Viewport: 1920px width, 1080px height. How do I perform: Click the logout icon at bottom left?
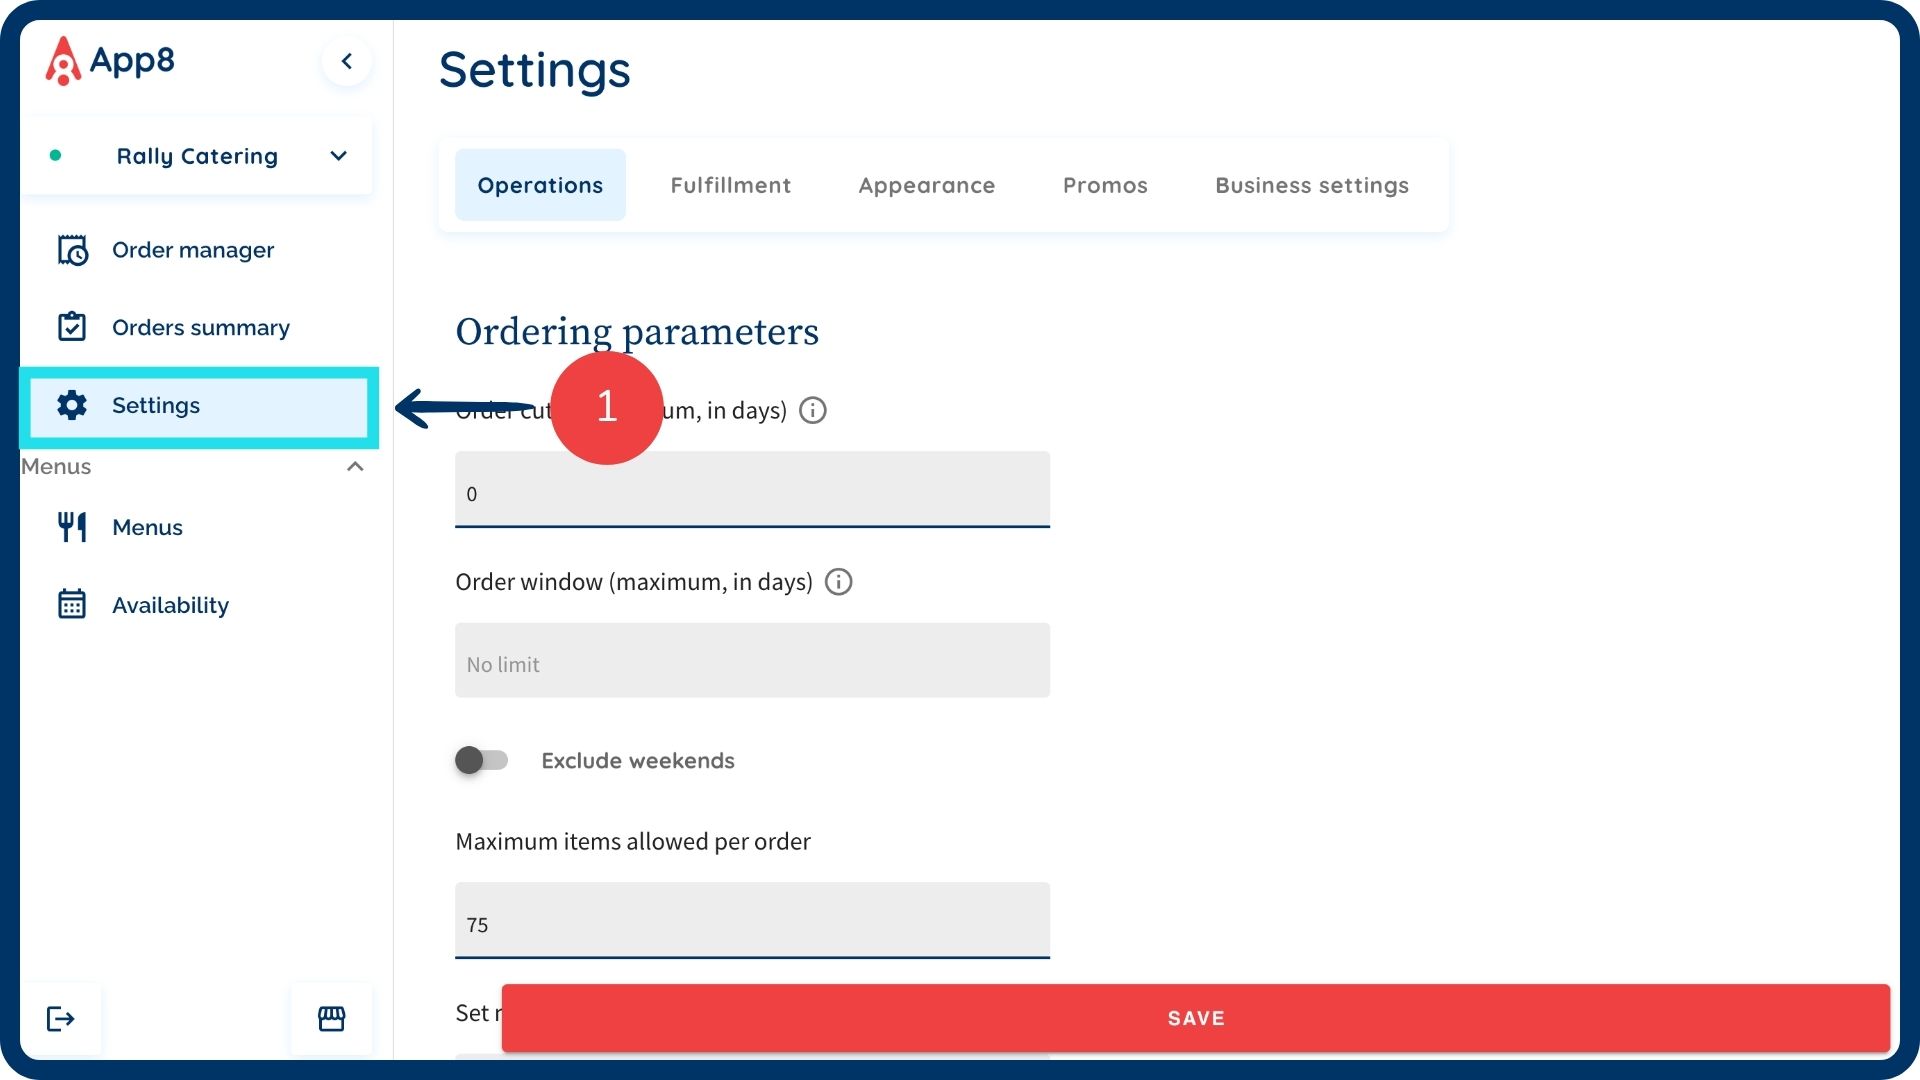point(61,1018)
